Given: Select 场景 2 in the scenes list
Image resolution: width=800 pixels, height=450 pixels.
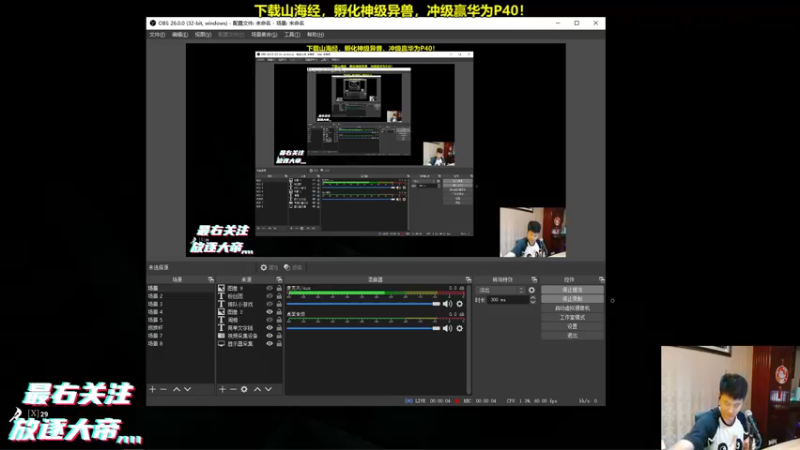Looking at the screenshot, I should coord(180,296).
